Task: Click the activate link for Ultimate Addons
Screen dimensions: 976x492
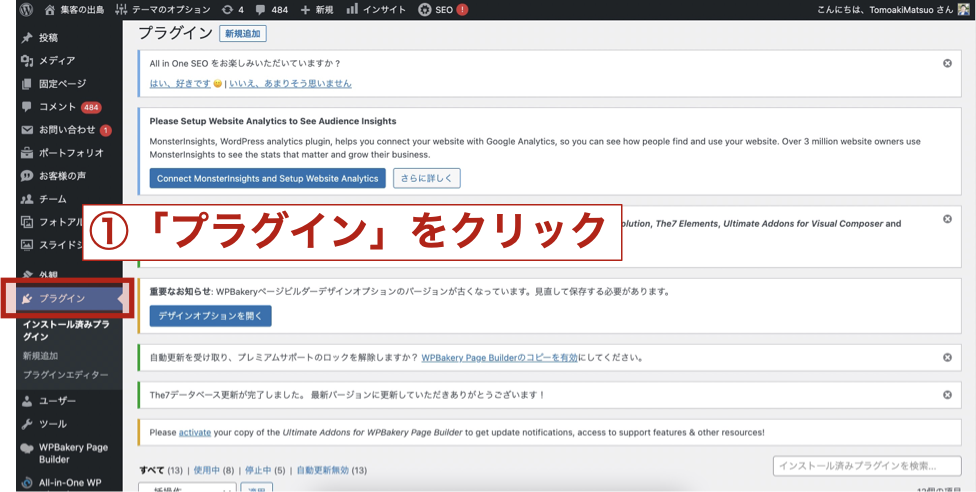Action: 195,432
